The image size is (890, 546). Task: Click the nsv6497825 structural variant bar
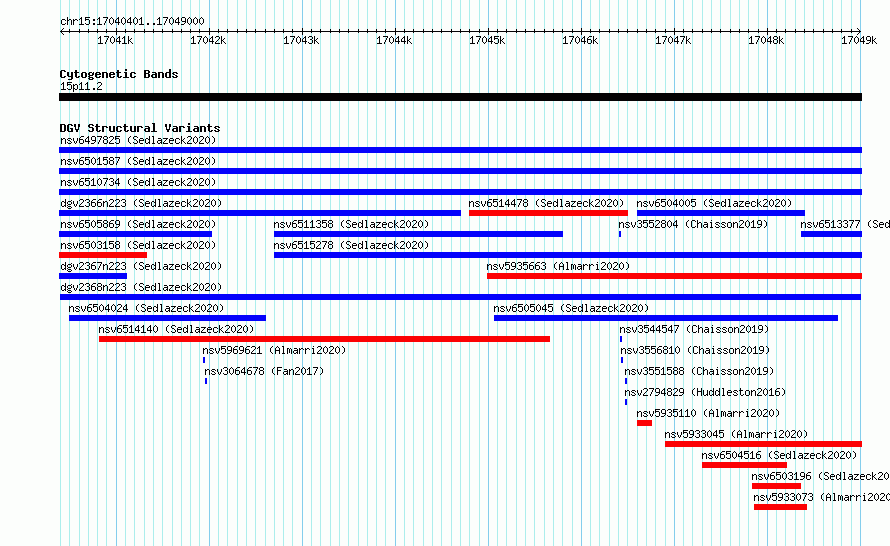(x=460, y=150)
